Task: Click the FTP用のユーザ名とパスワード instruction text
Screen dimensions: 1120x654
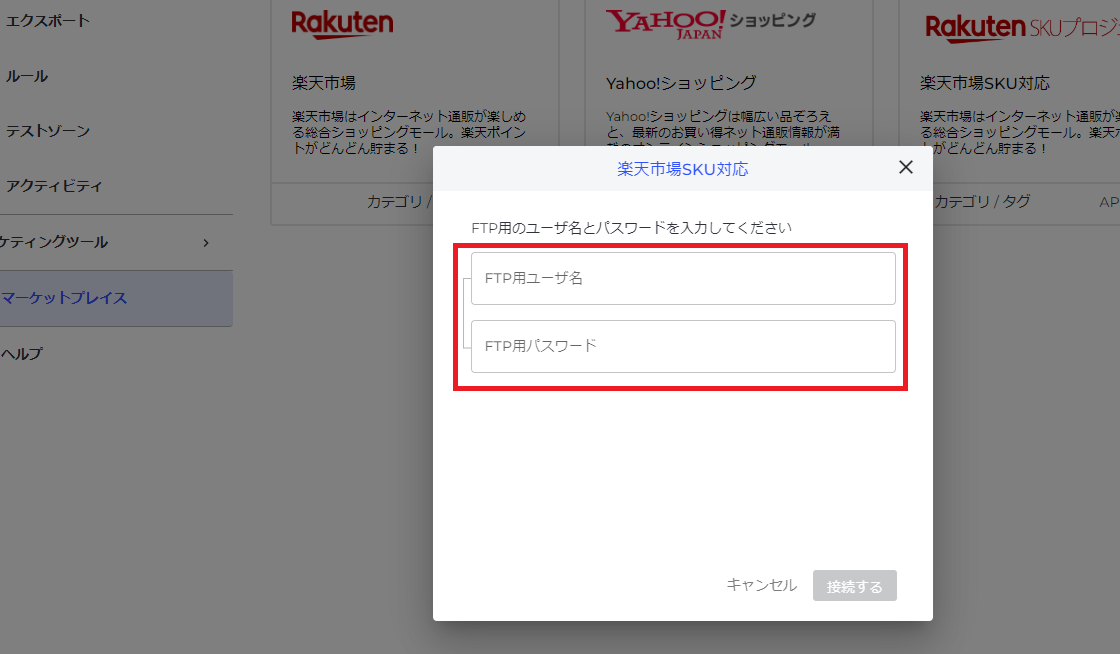Action: tap(631, 228)
